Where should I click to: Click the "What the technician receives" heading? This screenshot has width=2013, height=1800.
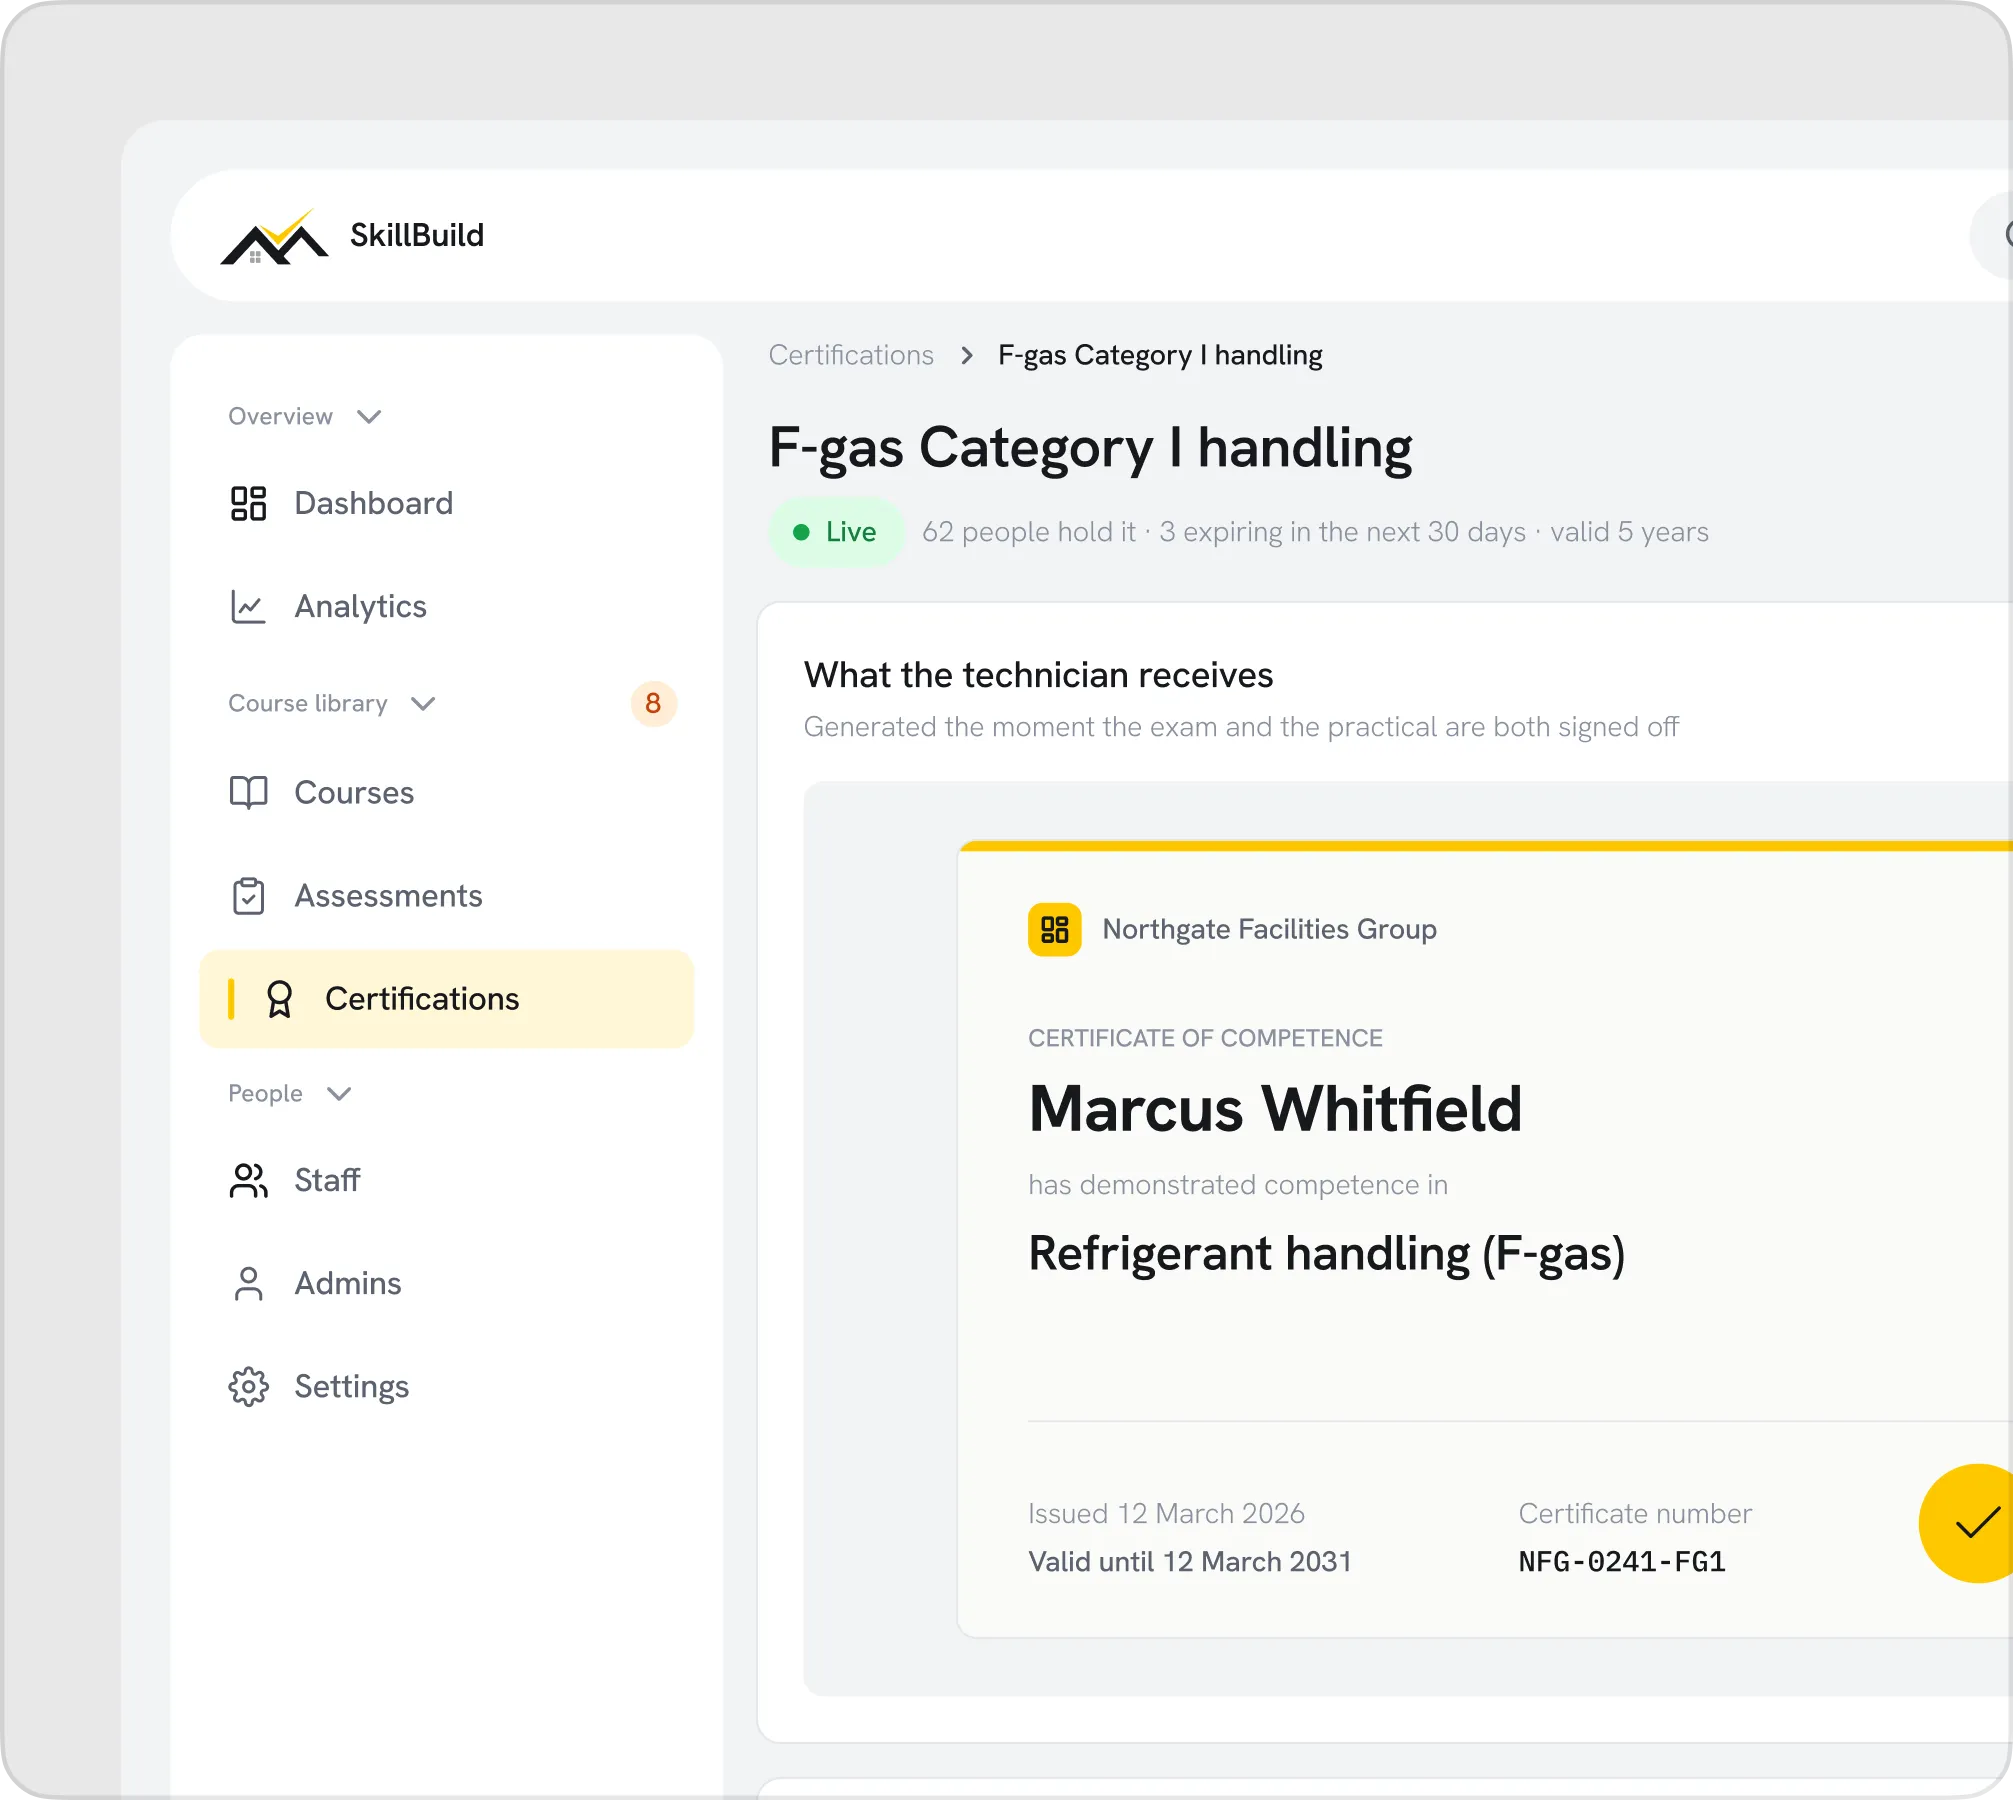[1038, 675]
